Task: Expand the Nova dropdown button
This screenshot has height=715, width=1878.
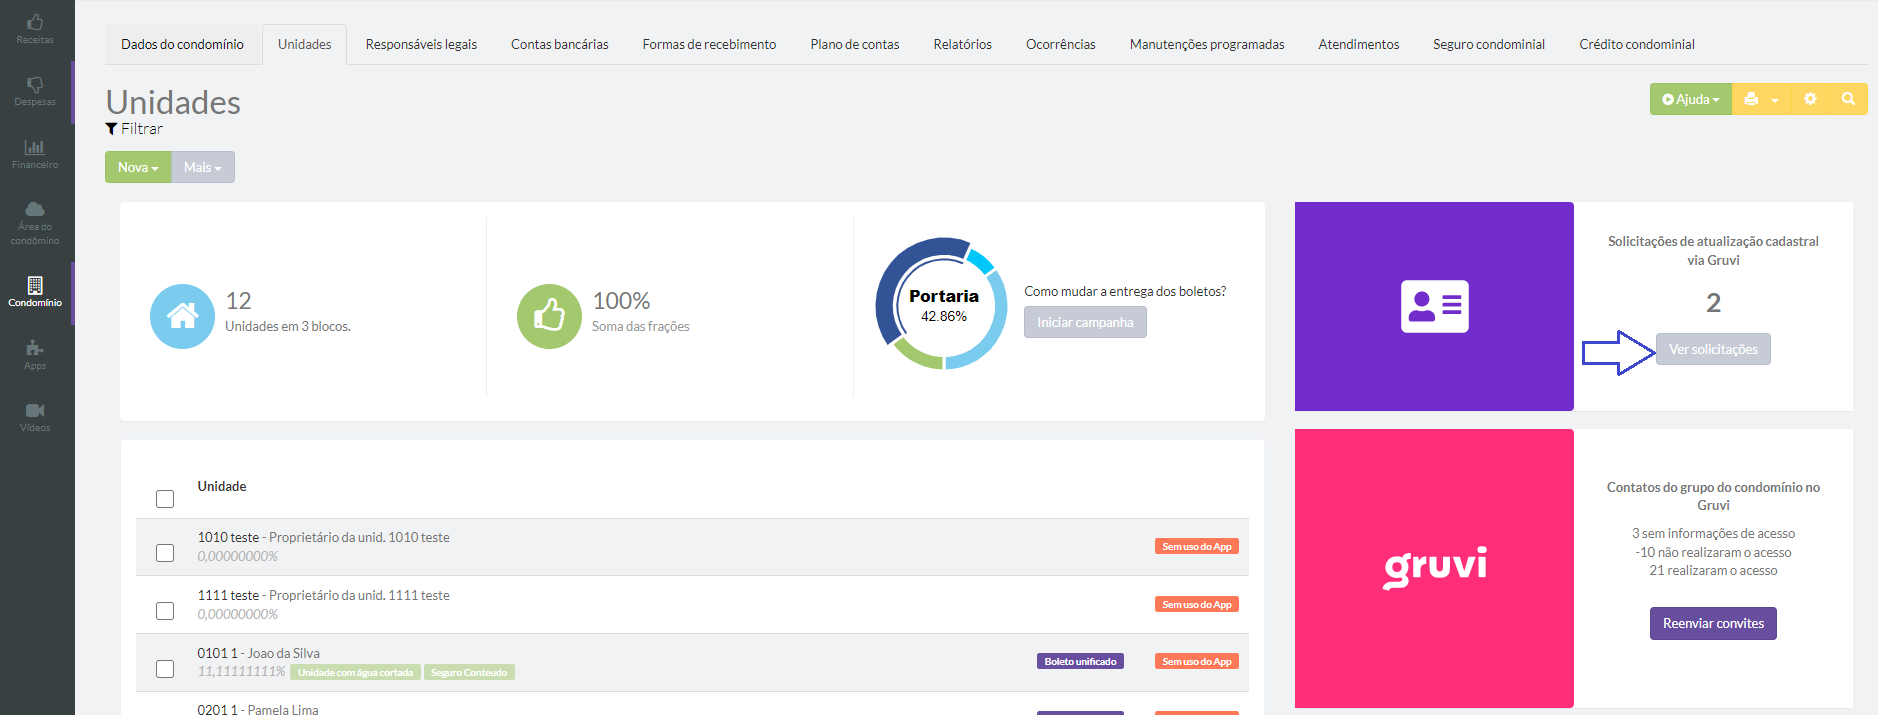Action: coord(138,167)
